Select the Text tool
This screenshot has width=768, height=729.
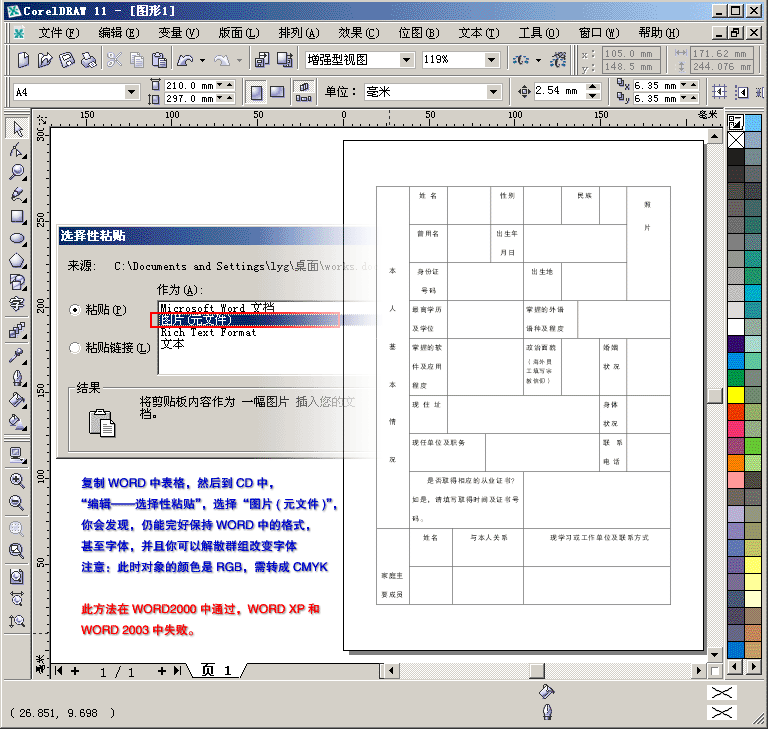17,304
